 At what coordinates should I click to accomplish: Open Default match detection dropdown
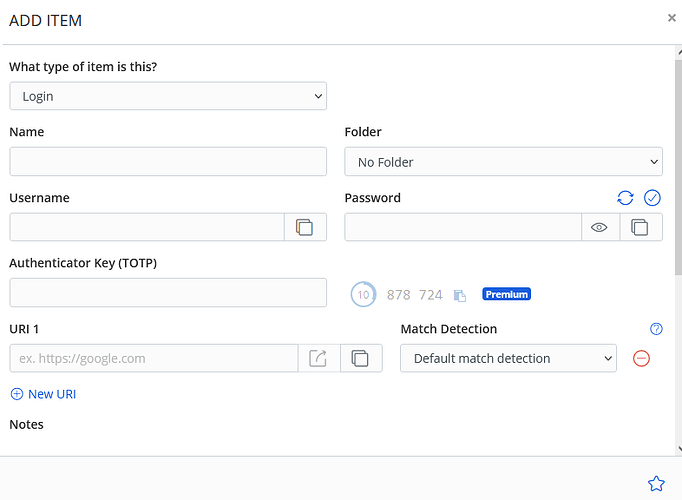[x=508, y=358]
